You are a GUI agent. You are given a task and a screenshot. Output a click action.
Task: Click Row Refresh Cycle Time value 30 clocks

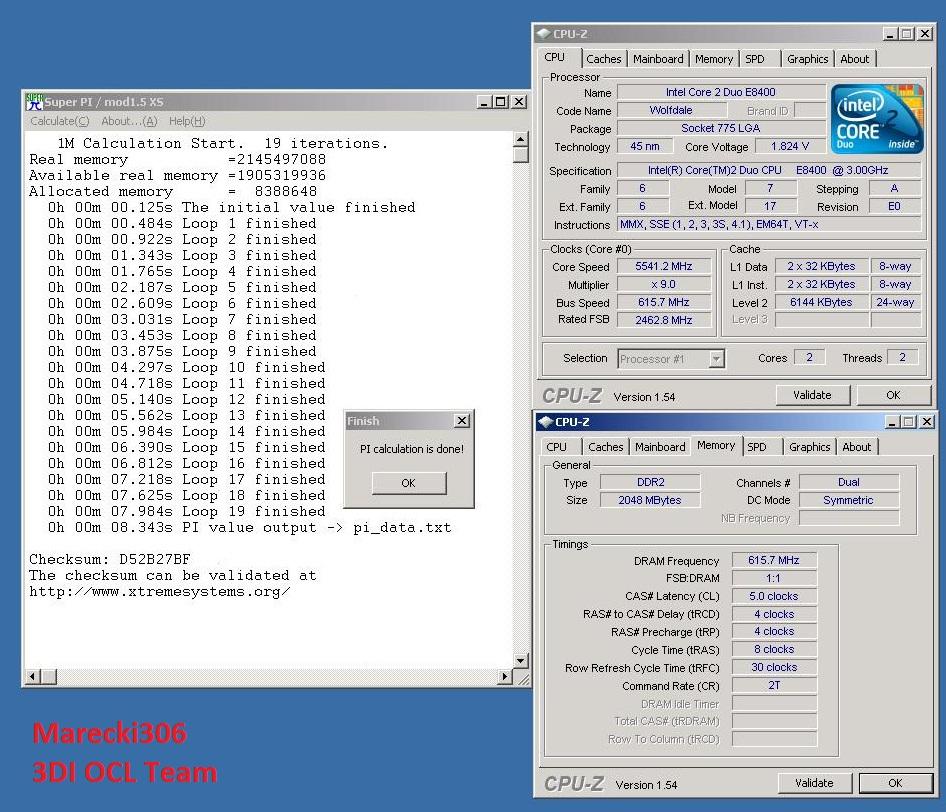tap(774, 667)
